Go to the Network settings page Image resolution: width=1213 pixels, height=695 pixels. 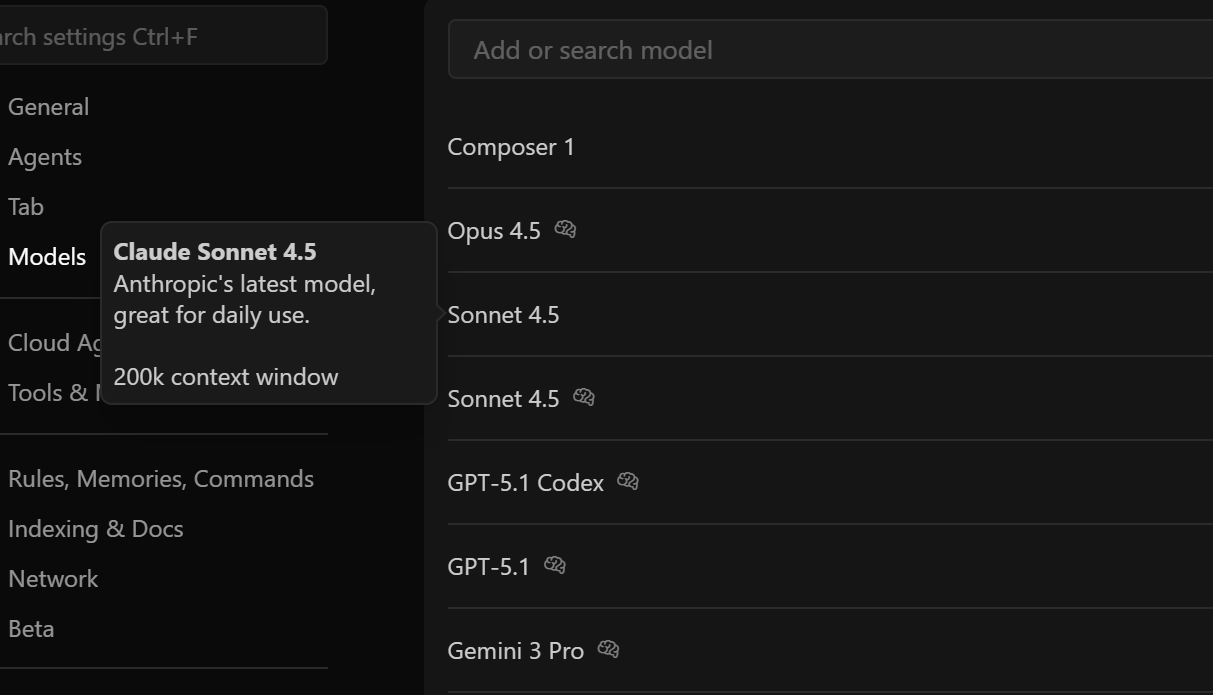(53, 579)
